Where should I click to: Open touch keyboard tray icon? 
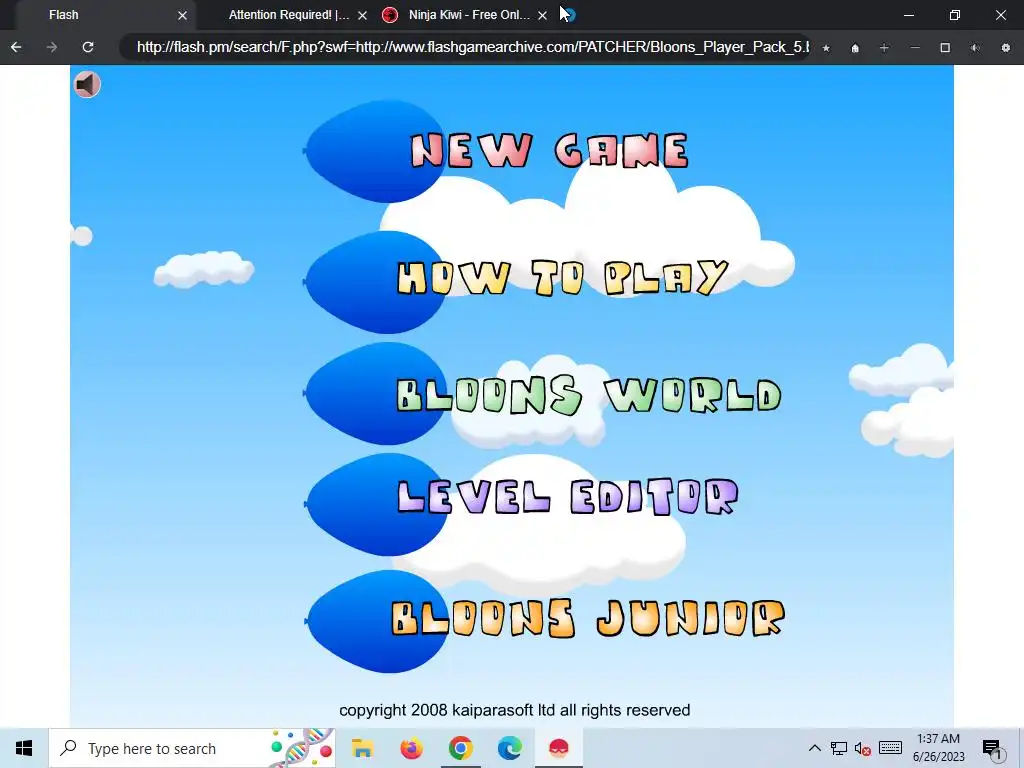pos(890,748)
